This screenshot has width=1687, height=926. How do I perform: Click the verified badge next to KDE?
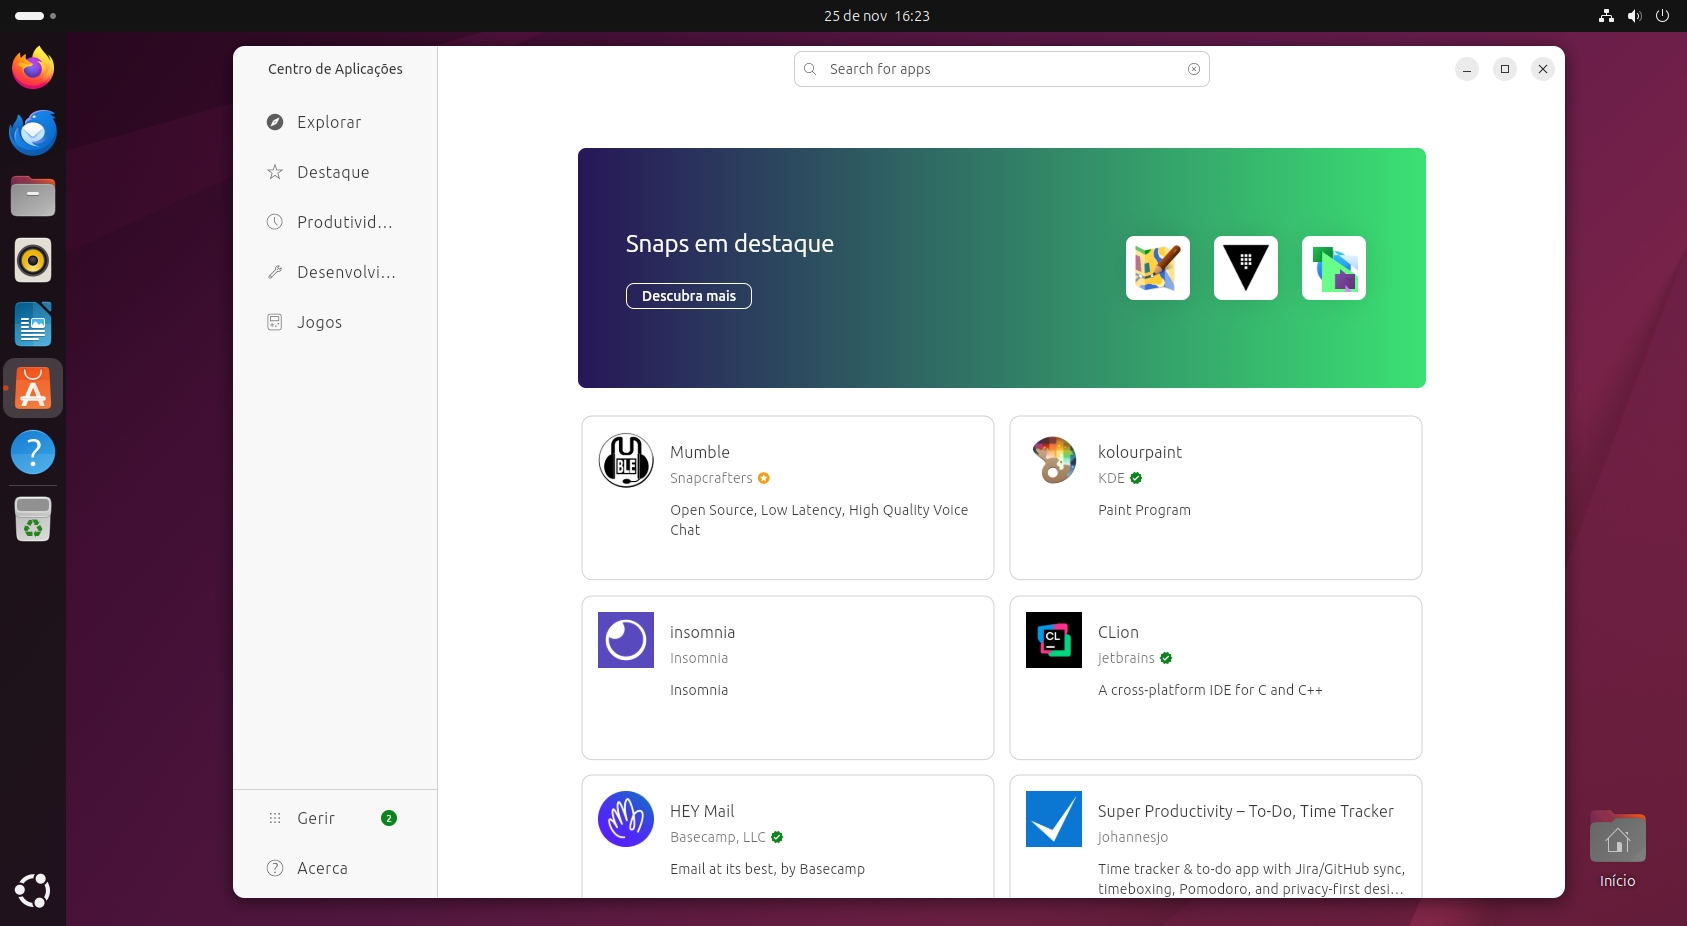(x=1134, y=478)
